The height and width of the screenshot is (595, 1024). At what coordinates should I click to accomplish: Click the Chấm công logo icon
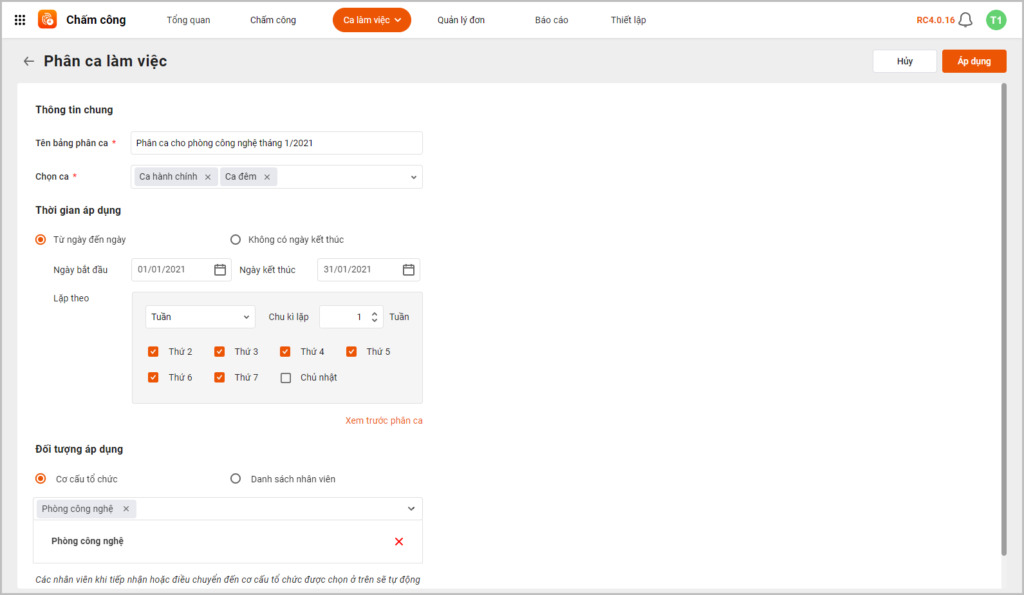(x=47, y=20)
